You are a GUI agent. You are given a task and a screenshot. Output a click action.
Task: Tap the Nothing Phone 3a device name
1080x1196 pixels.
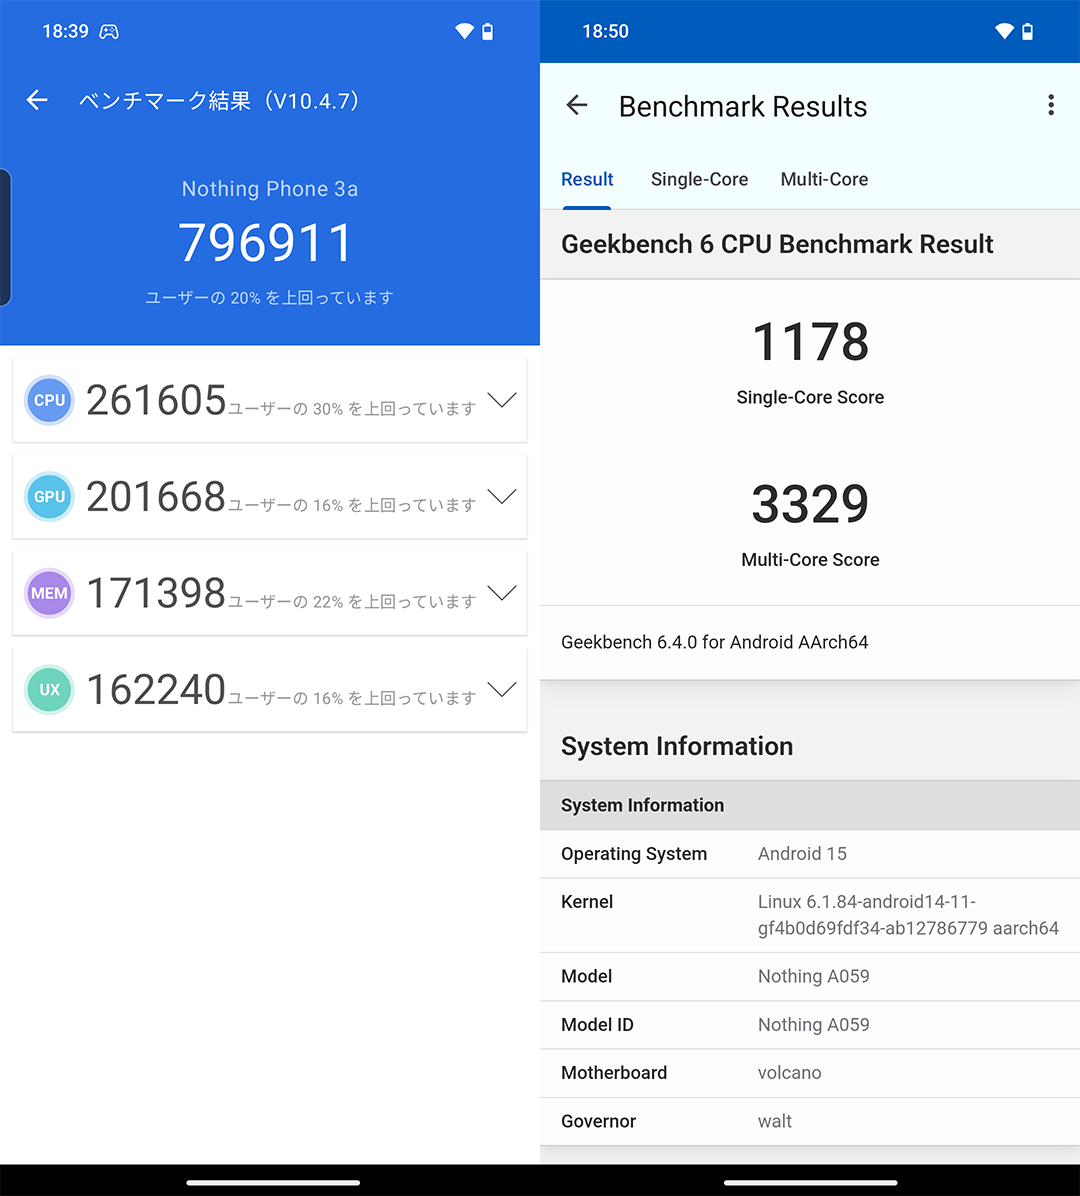tap(270, 188)
